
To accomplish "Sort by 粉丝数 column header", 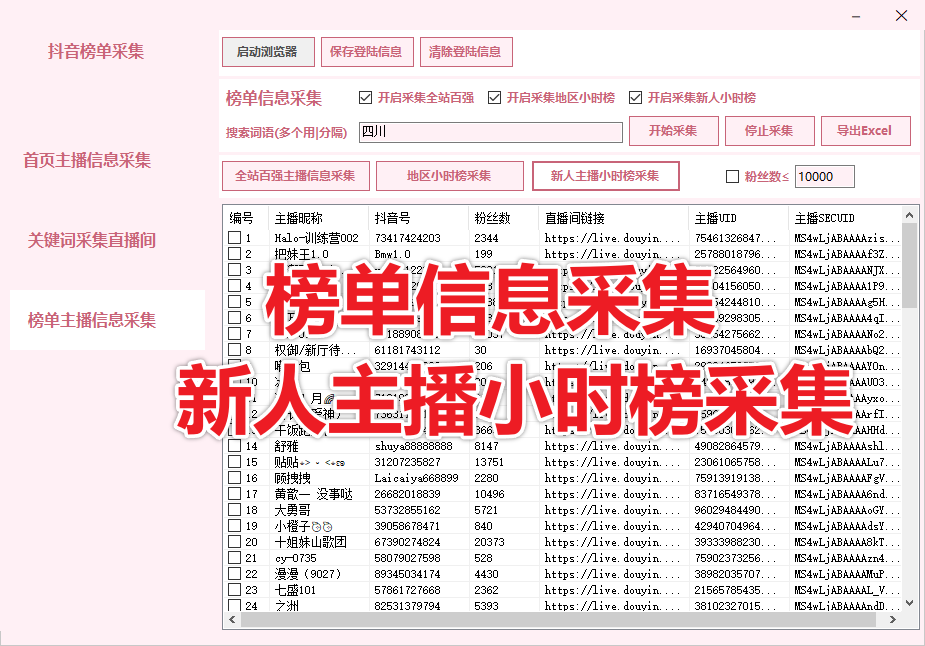I will tap(492, 218).
